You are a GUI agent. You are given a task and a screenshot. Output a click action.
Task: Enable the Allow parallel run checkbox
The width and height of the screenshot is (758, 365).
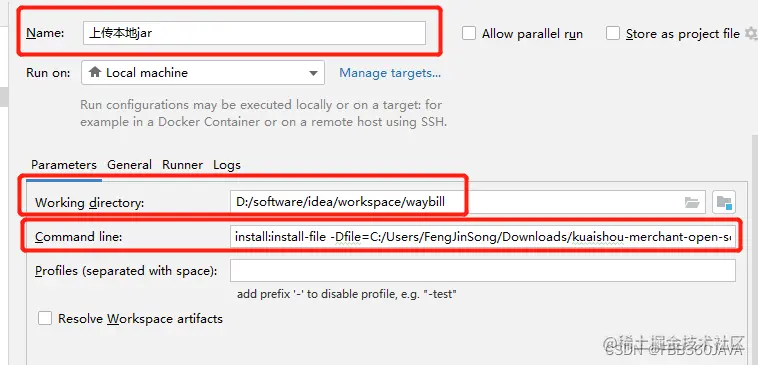pyautogui.click(x=468, y=33)
